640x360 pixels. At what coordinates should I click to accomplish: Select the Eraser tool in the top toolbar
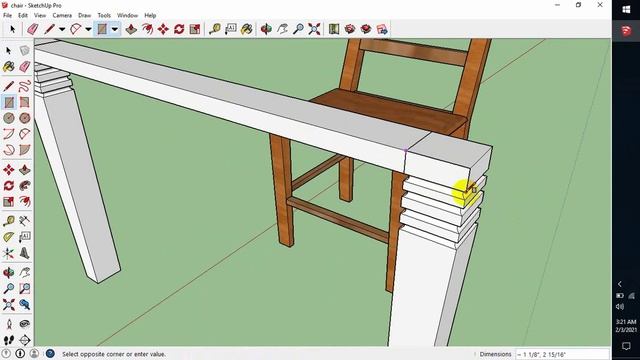pos(33,29)
